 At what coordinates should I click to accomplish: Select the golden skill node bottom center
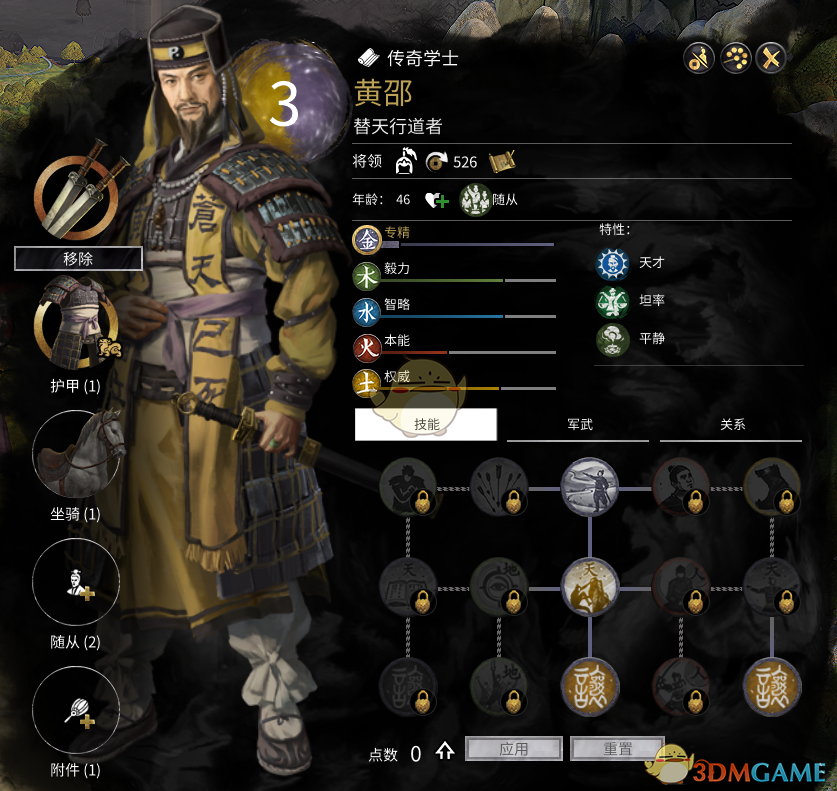(x=590, y=687)
